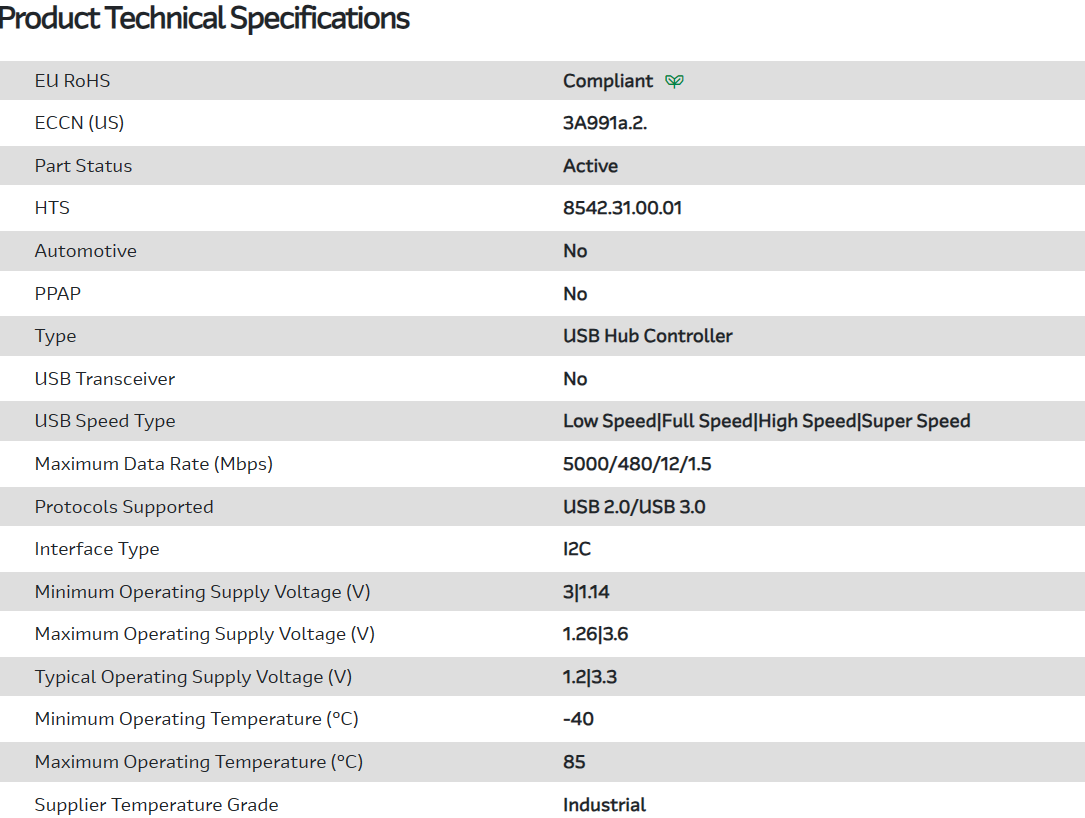This screenshot has width=1085, height=818.
Task: Click the Part Status label
Action: (x=83, y=166)
